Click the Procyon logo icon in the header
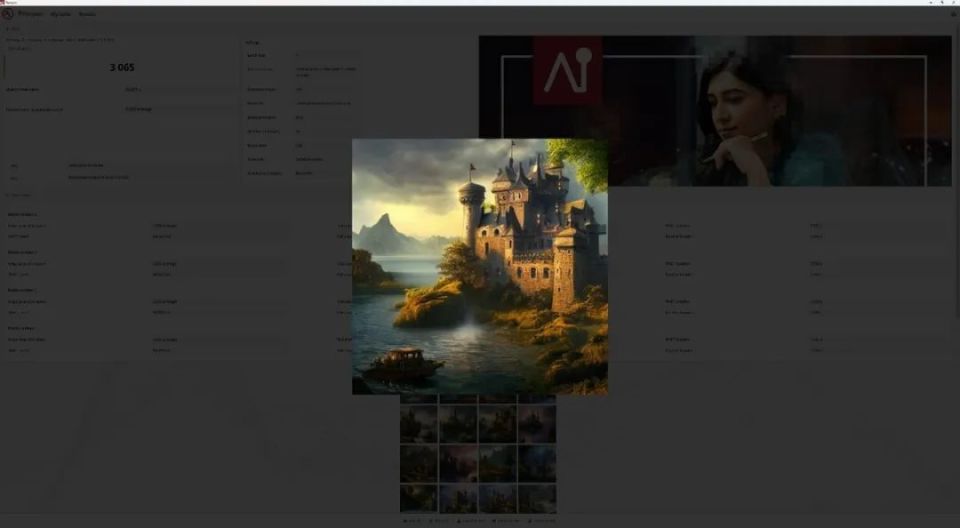 tap(7, 13)
